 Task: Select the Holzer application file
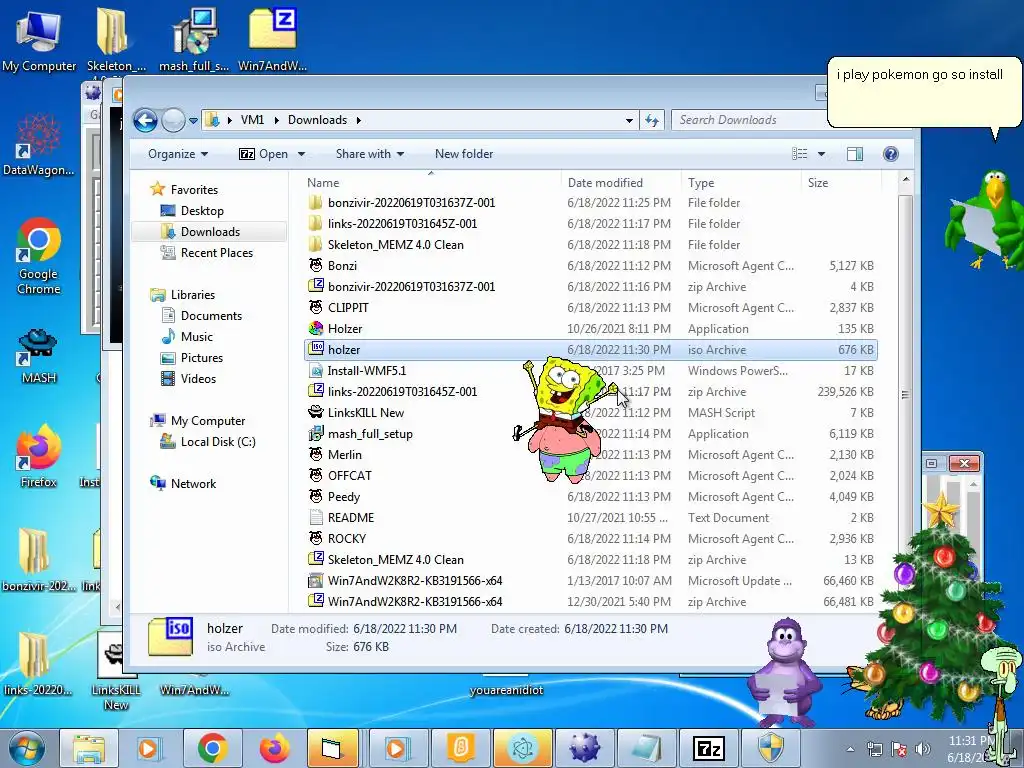coord(590,328)
